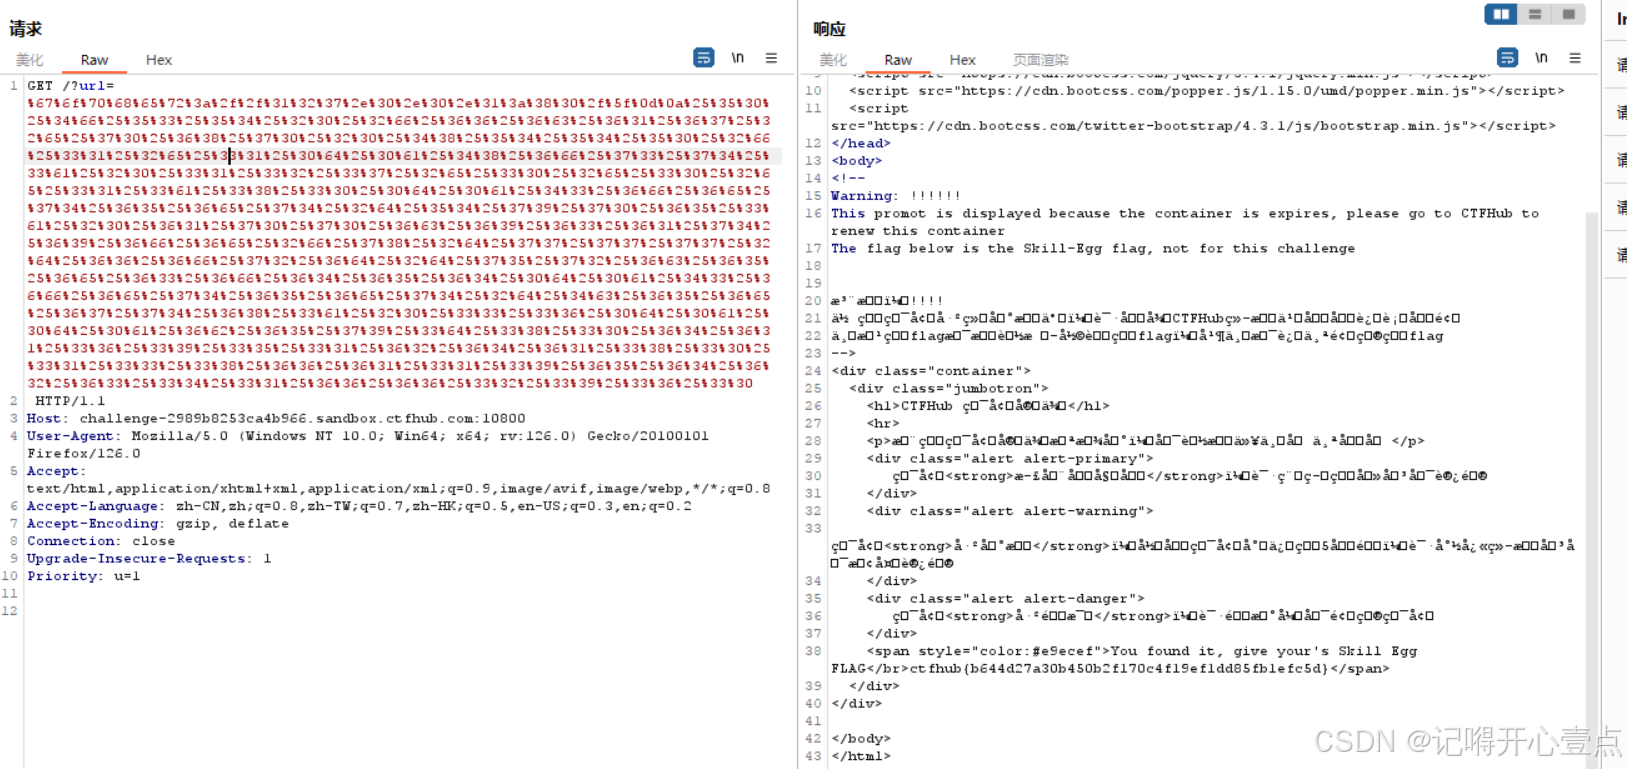Select side-by-side layout icon

(1501, 14)
